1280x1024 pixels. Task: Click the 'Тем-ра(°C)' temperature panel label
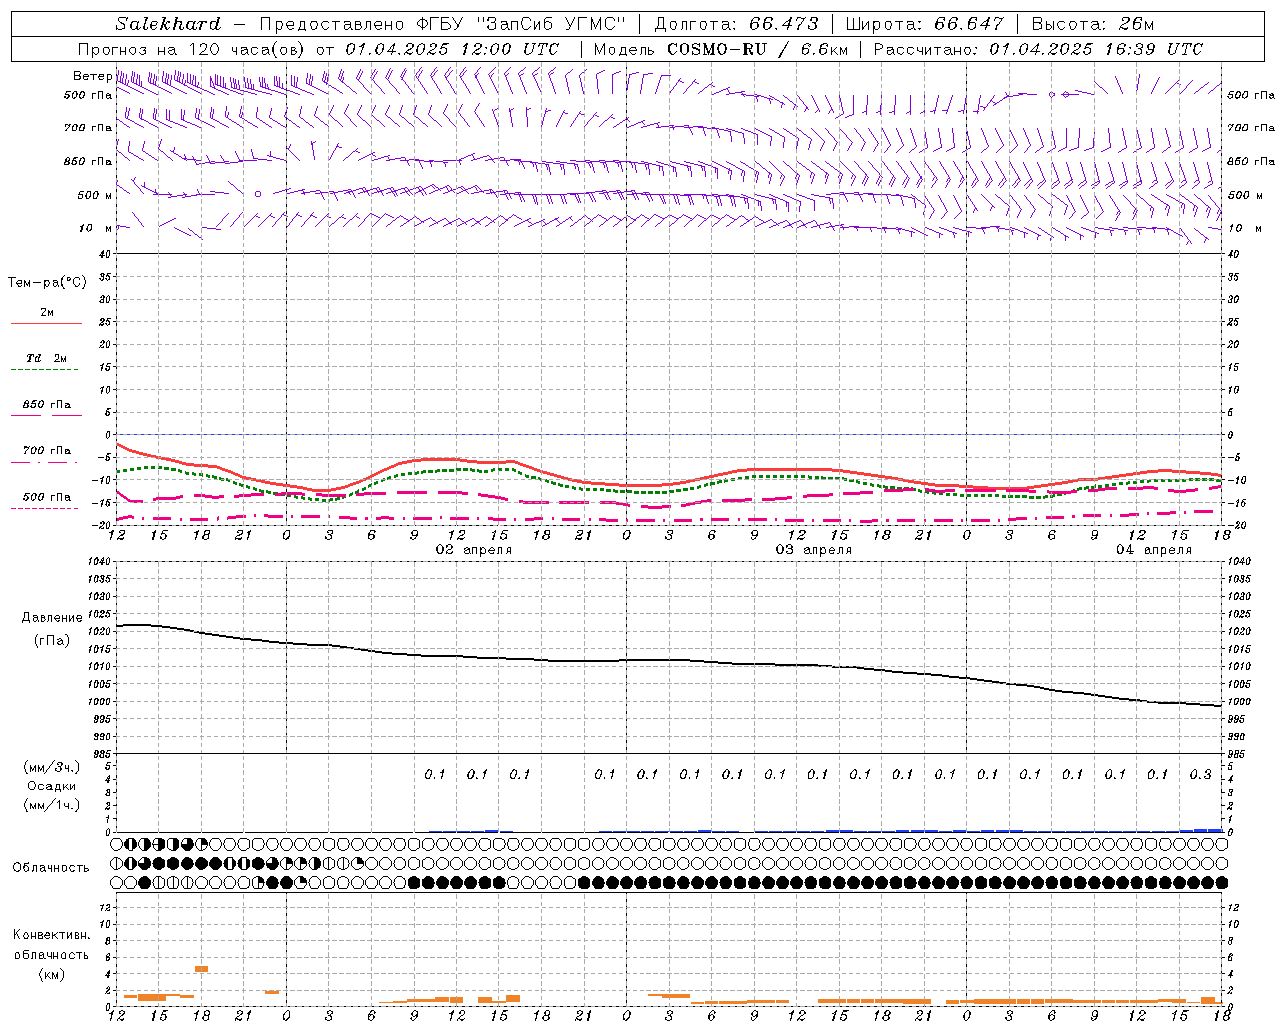(47, 283)
